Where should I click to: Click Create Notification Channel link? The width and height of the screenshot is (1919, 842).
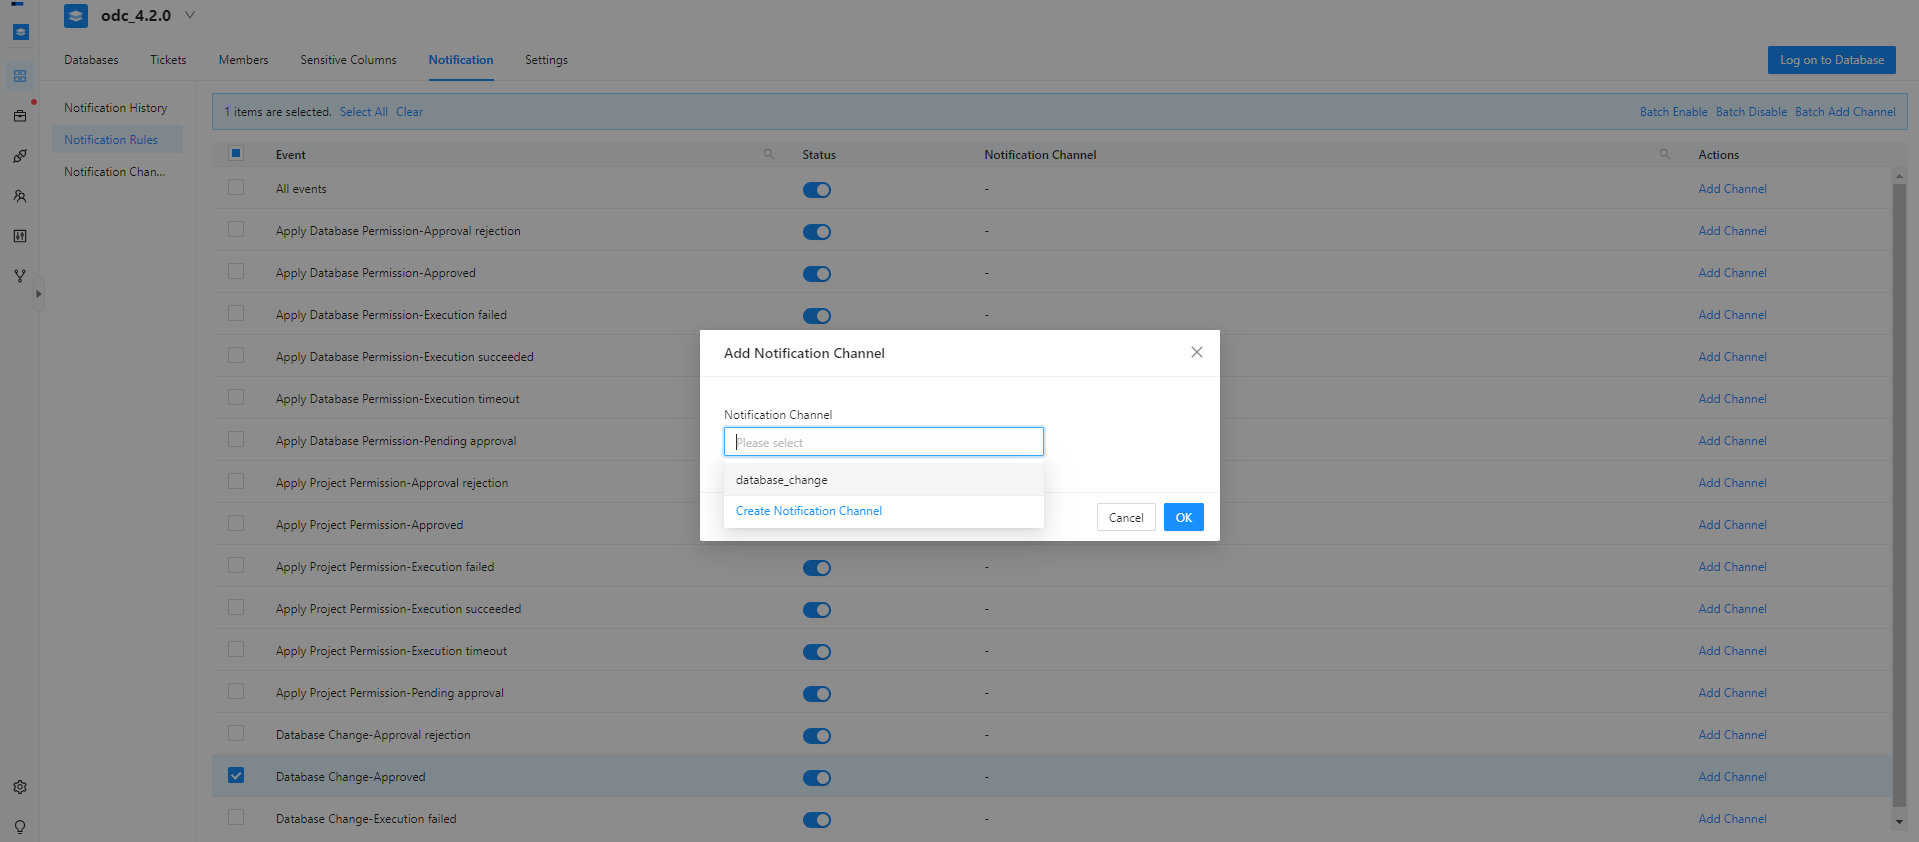coord(809,511)
